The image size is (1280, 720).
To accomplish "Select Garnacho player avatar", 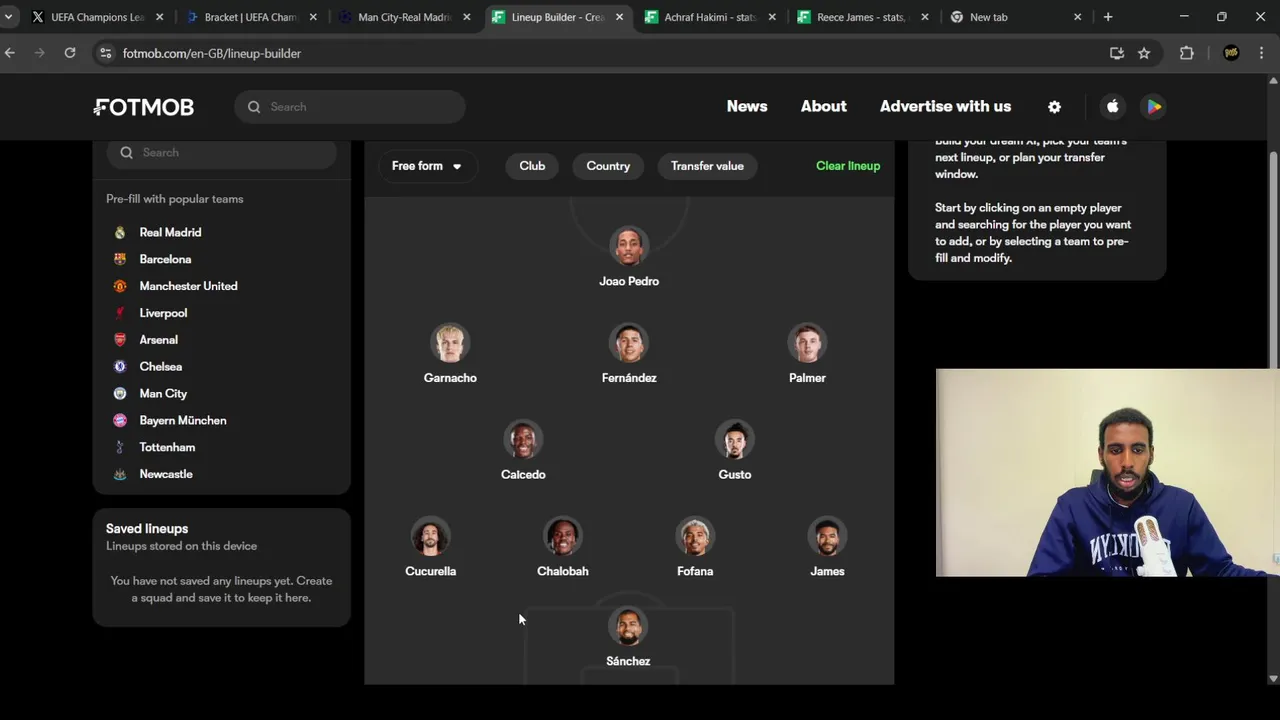I will pyautogui.click(x=450, y=343).
